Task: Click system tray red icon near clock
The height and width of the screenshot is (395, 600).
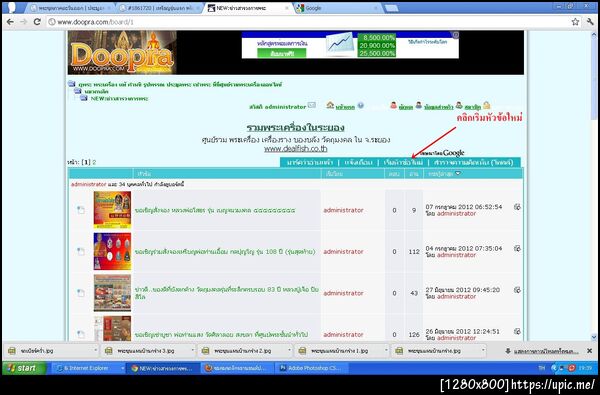Action: (572, 368)
